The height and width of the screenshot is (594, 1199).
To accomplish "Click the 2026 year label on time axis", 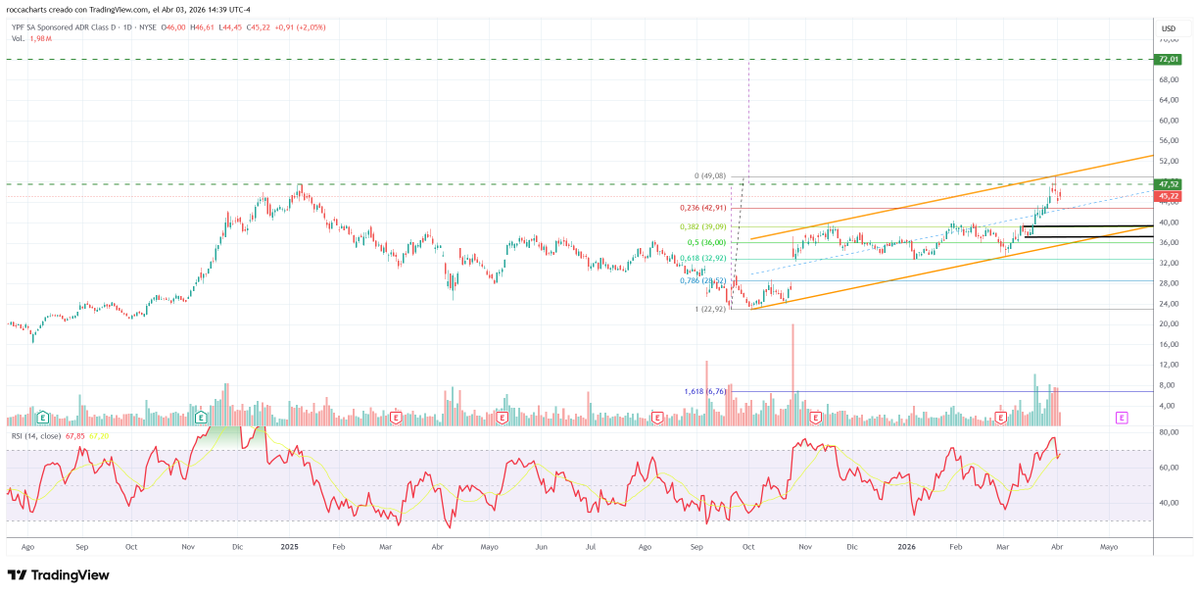I will tap(907, 547).
